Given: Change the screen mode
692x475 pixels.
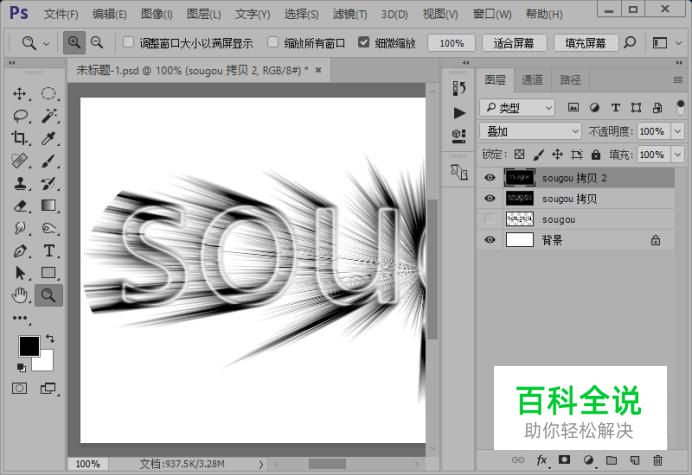Looking at the screenshot, I should pos(48,388).
